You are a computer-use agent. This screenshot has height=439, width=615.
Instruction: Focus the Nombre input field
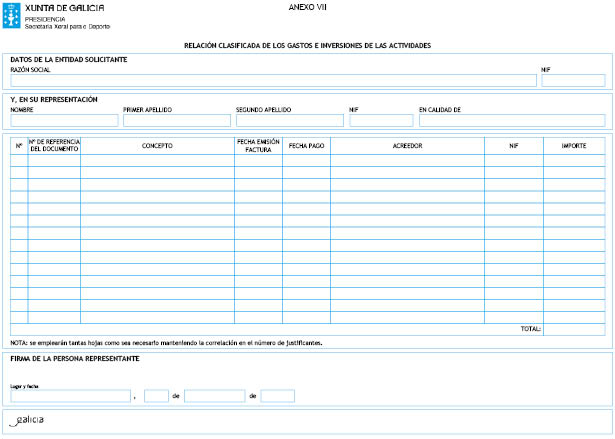pos(64,121)
